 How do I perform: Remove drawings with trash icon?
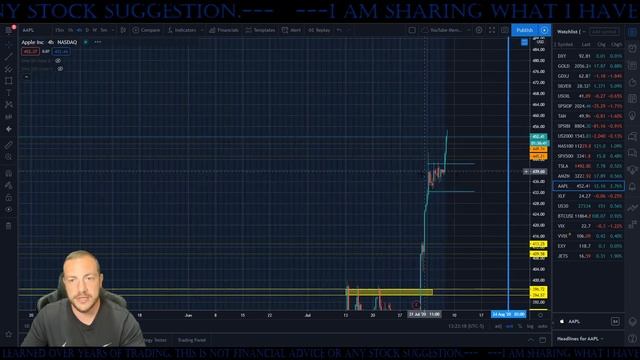coord(9,226)
